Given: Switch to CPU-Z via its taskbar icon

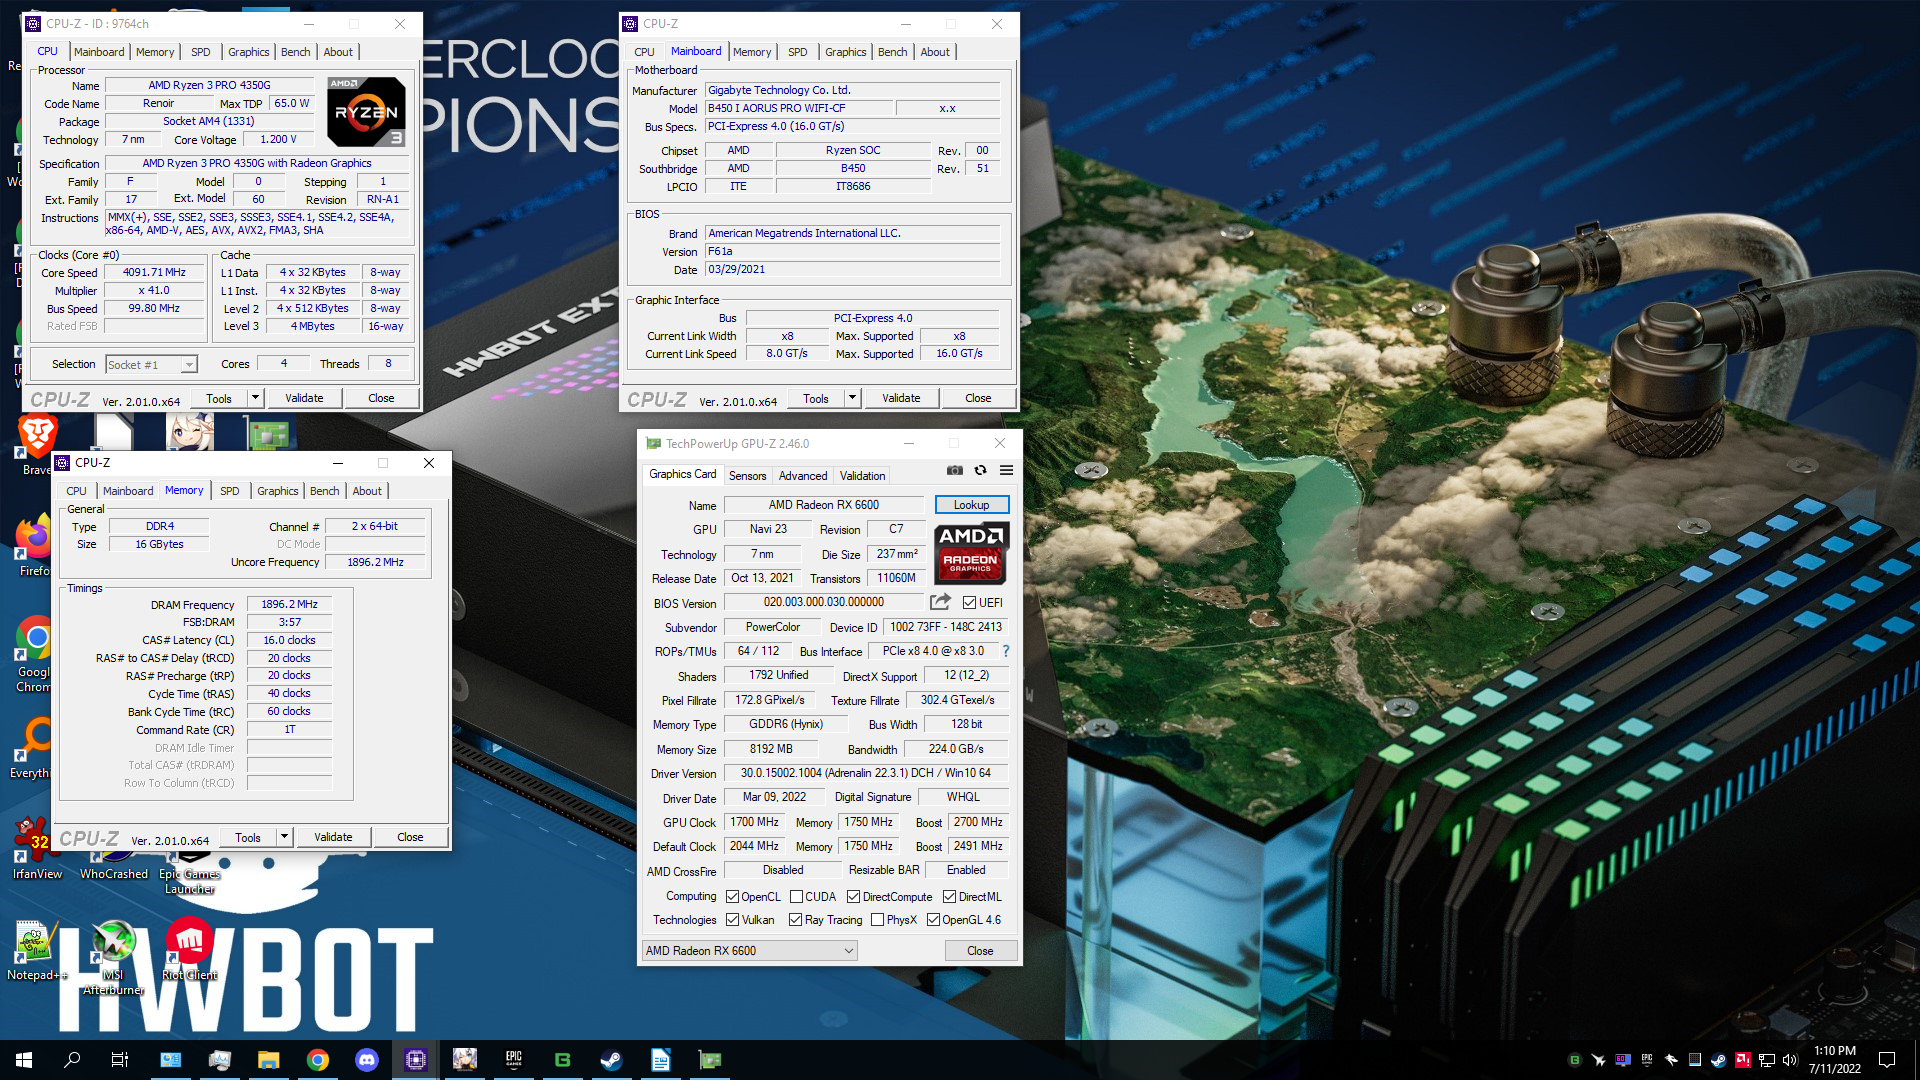Looking at the screenshot, I should (416, 1060).
